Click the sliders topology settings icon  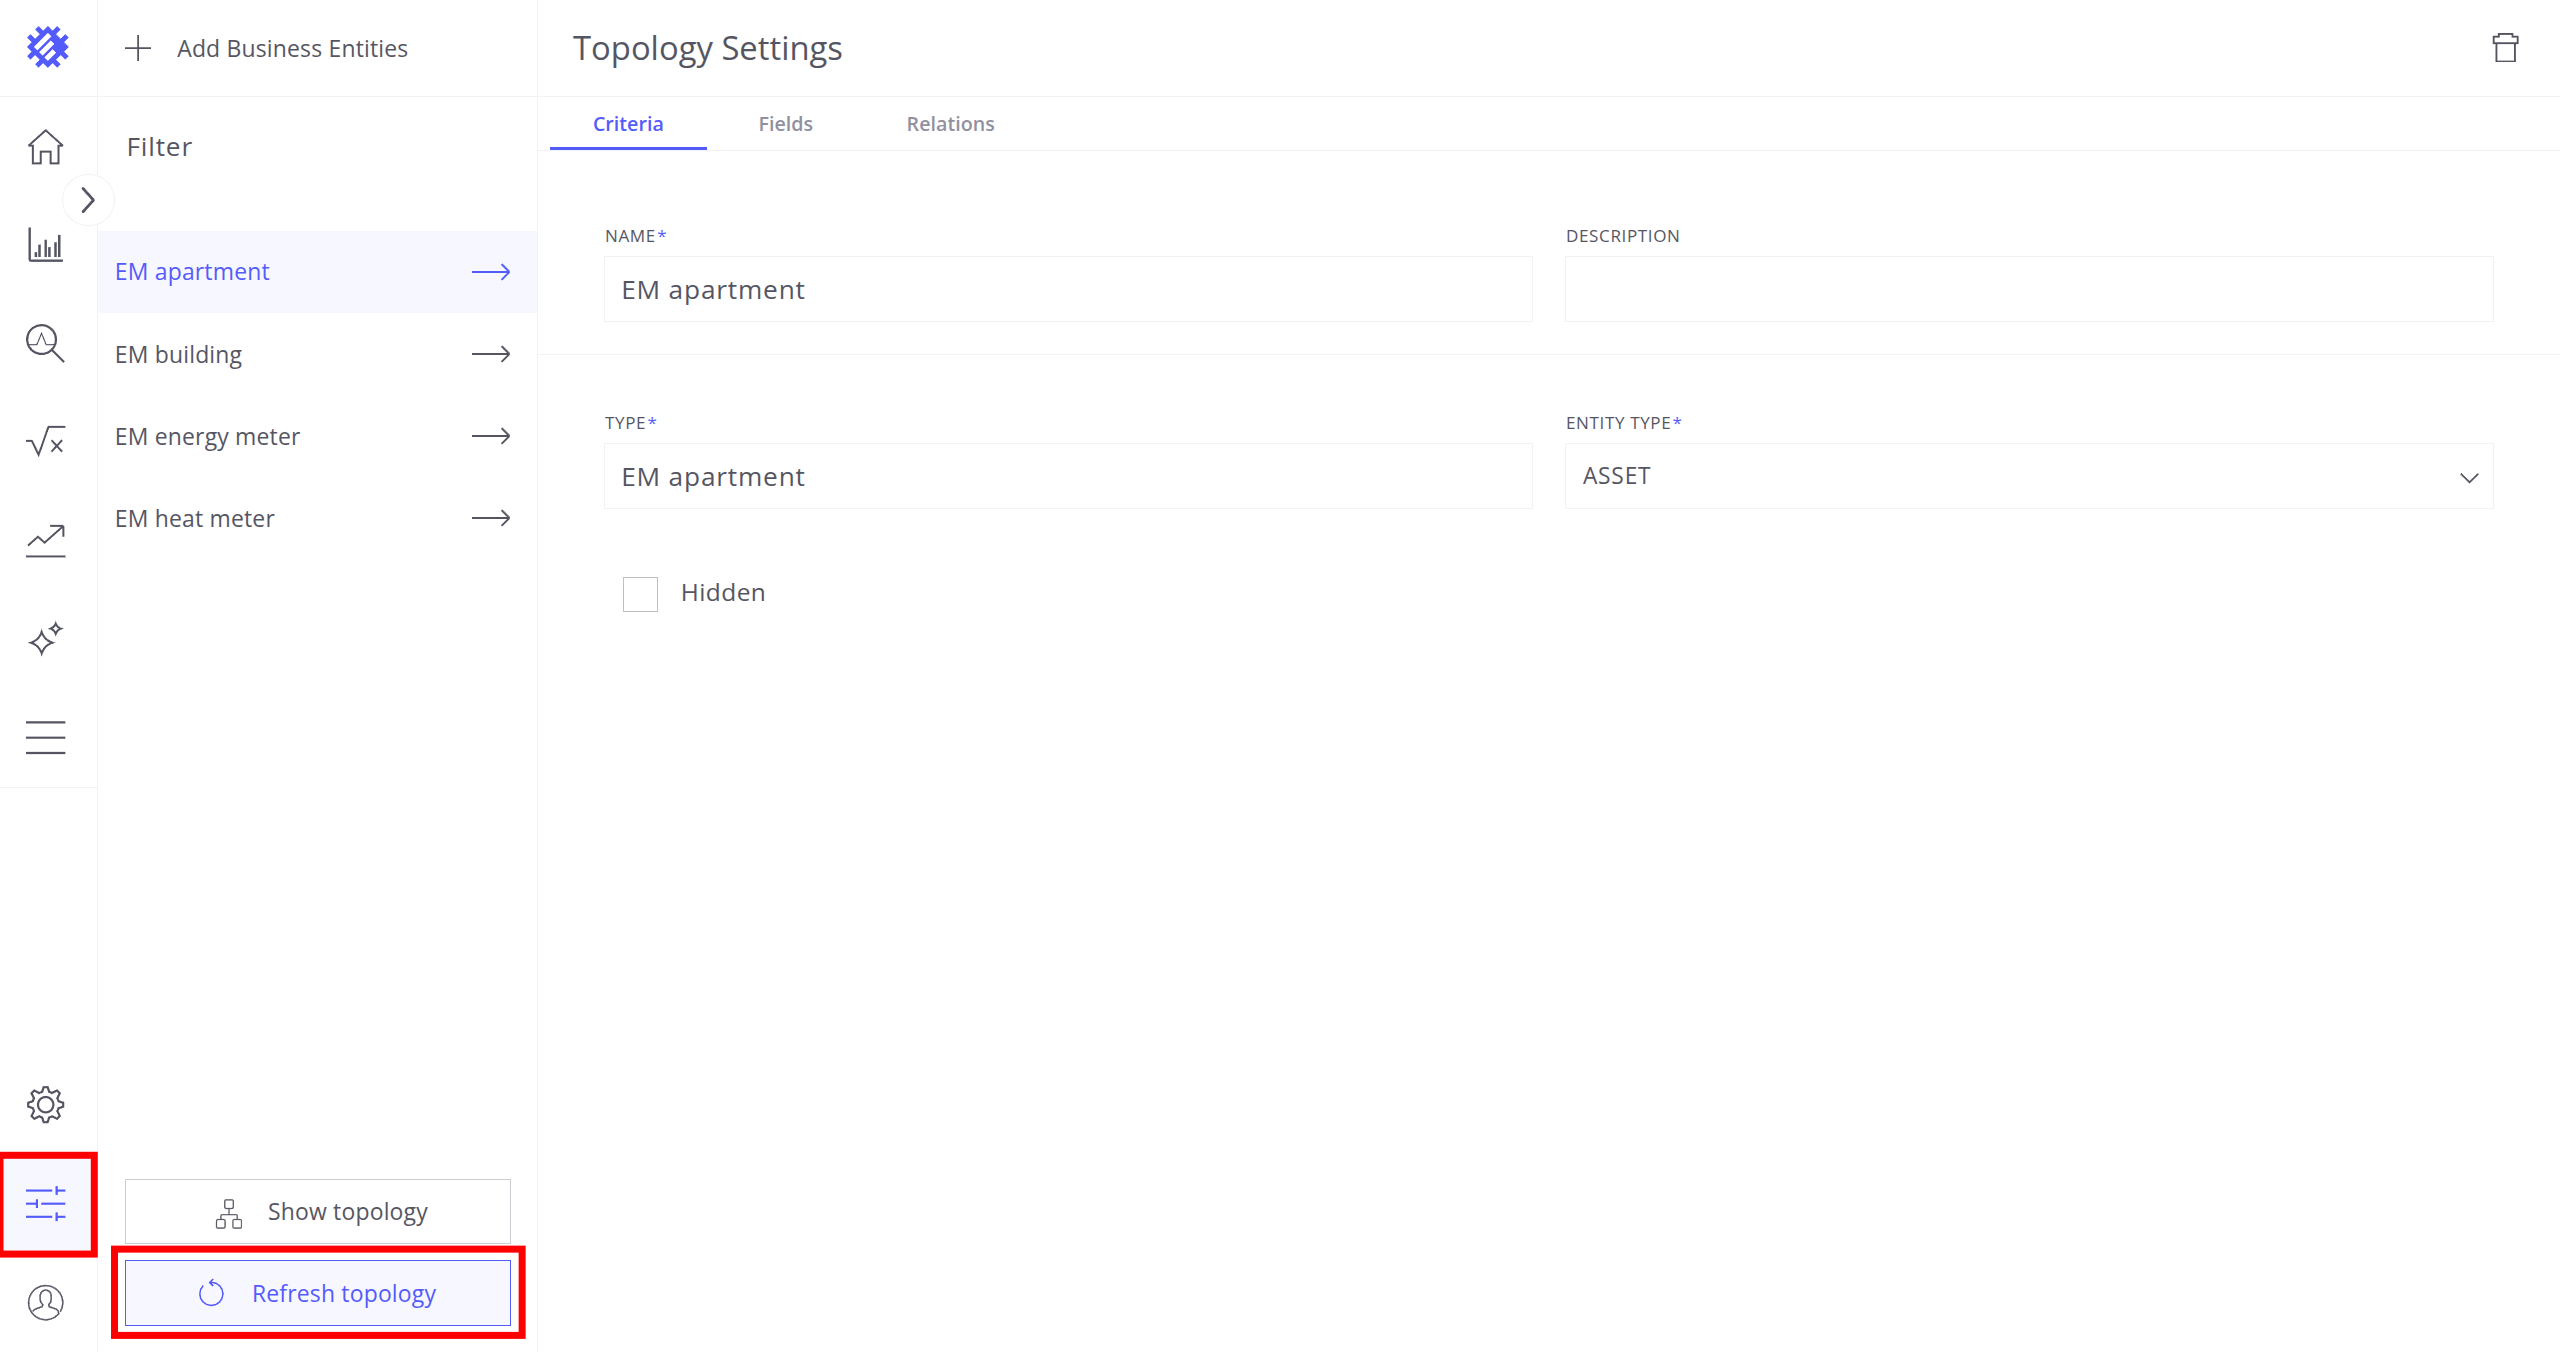pos(45,1204)
